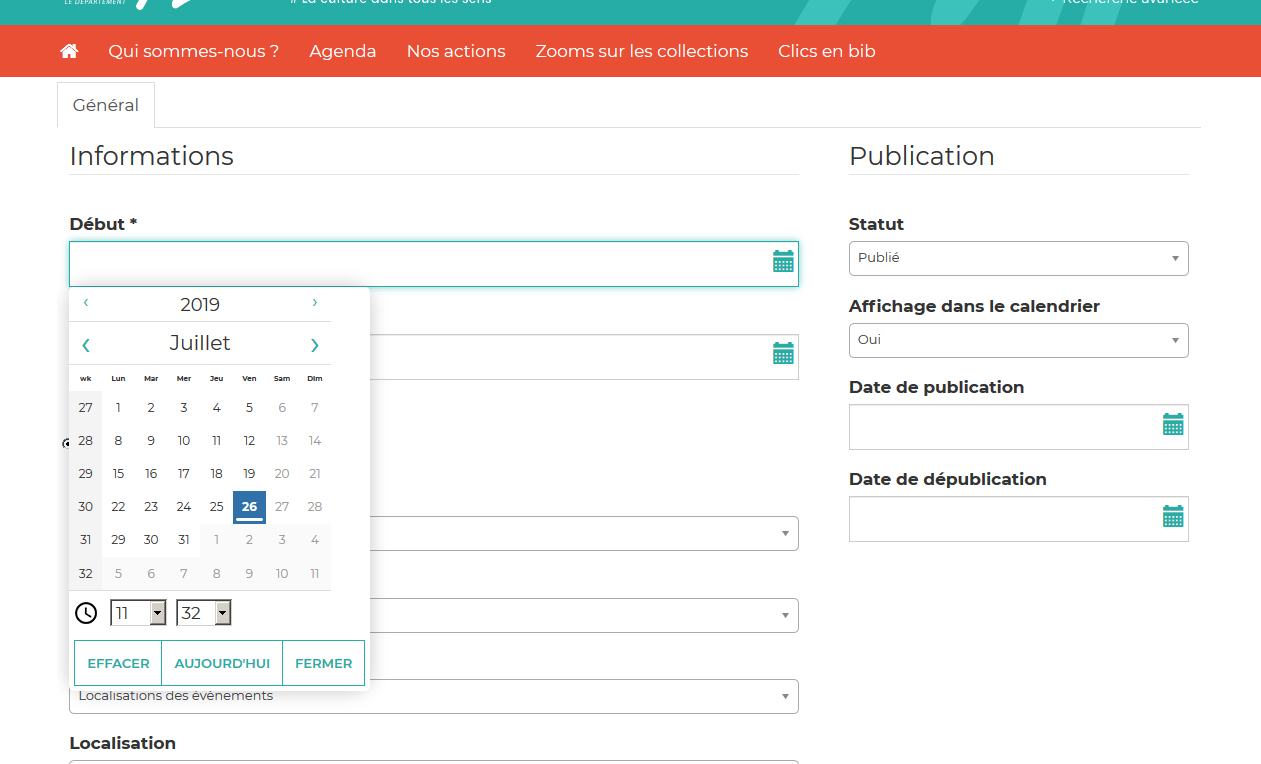Go to next month arrow
The height and width of the screenshot is (764, 1261).
(314, 344)
